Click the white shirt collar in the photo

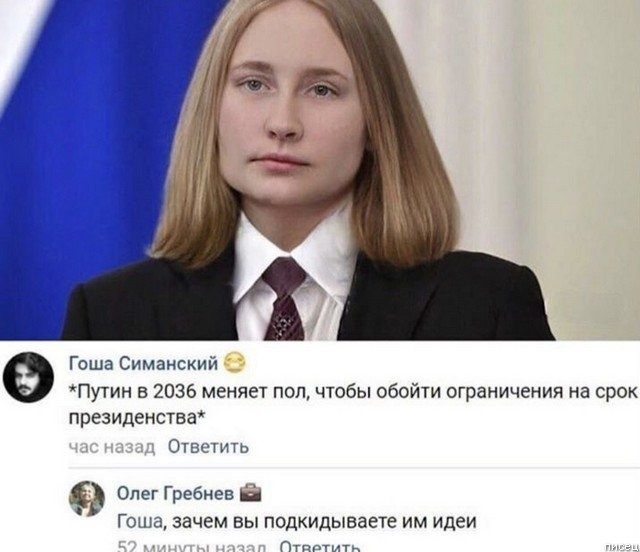click(x=295, y=261)
